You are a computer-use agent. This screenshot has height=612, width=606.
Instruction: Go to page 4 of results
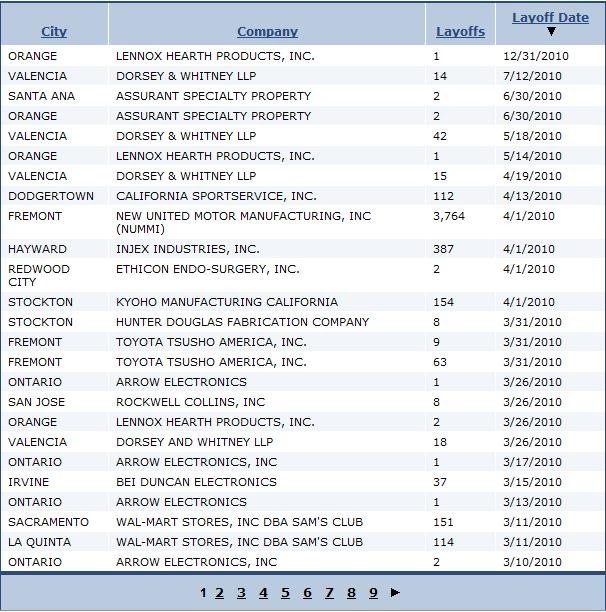click(263, 592)
